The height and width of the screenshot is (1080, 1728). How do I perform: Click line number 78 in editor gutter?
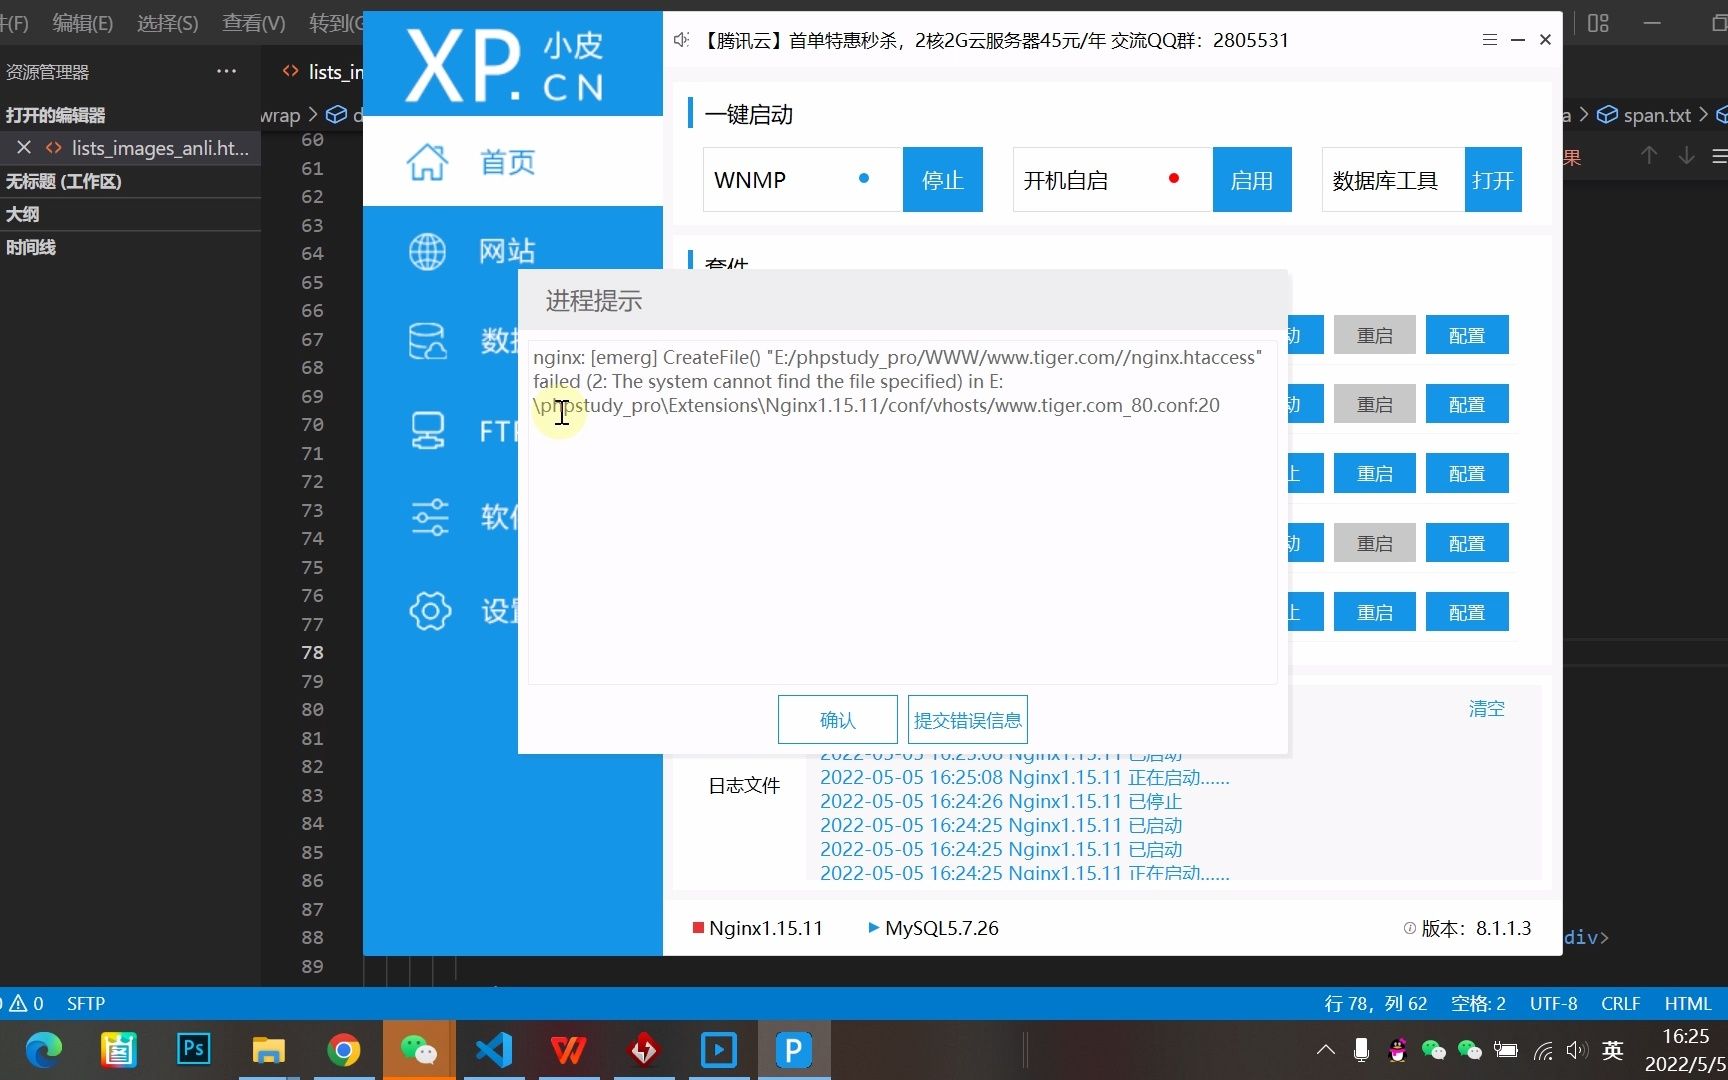[x=312, y=652]
